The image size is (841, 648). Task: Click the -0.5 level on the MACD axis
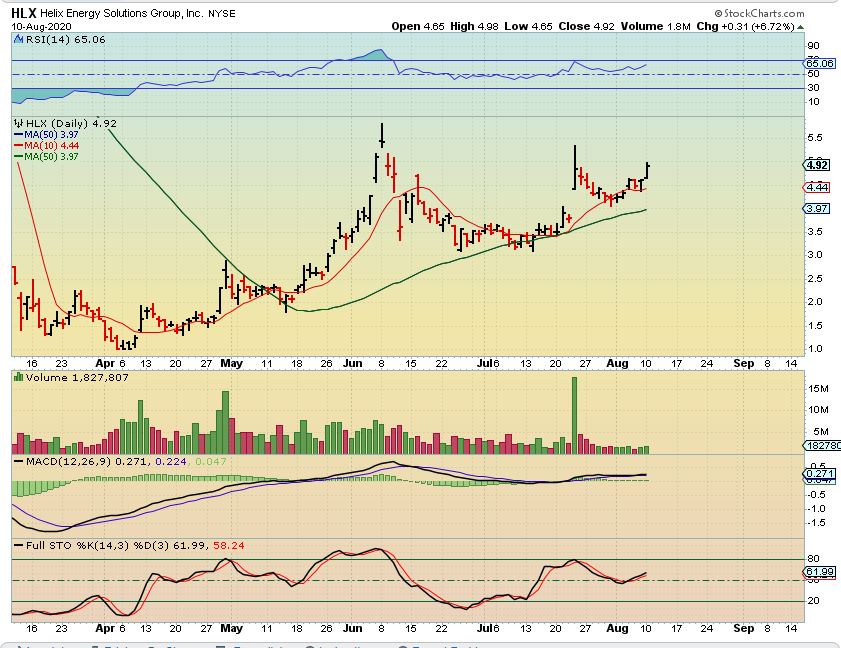point(816,495)
